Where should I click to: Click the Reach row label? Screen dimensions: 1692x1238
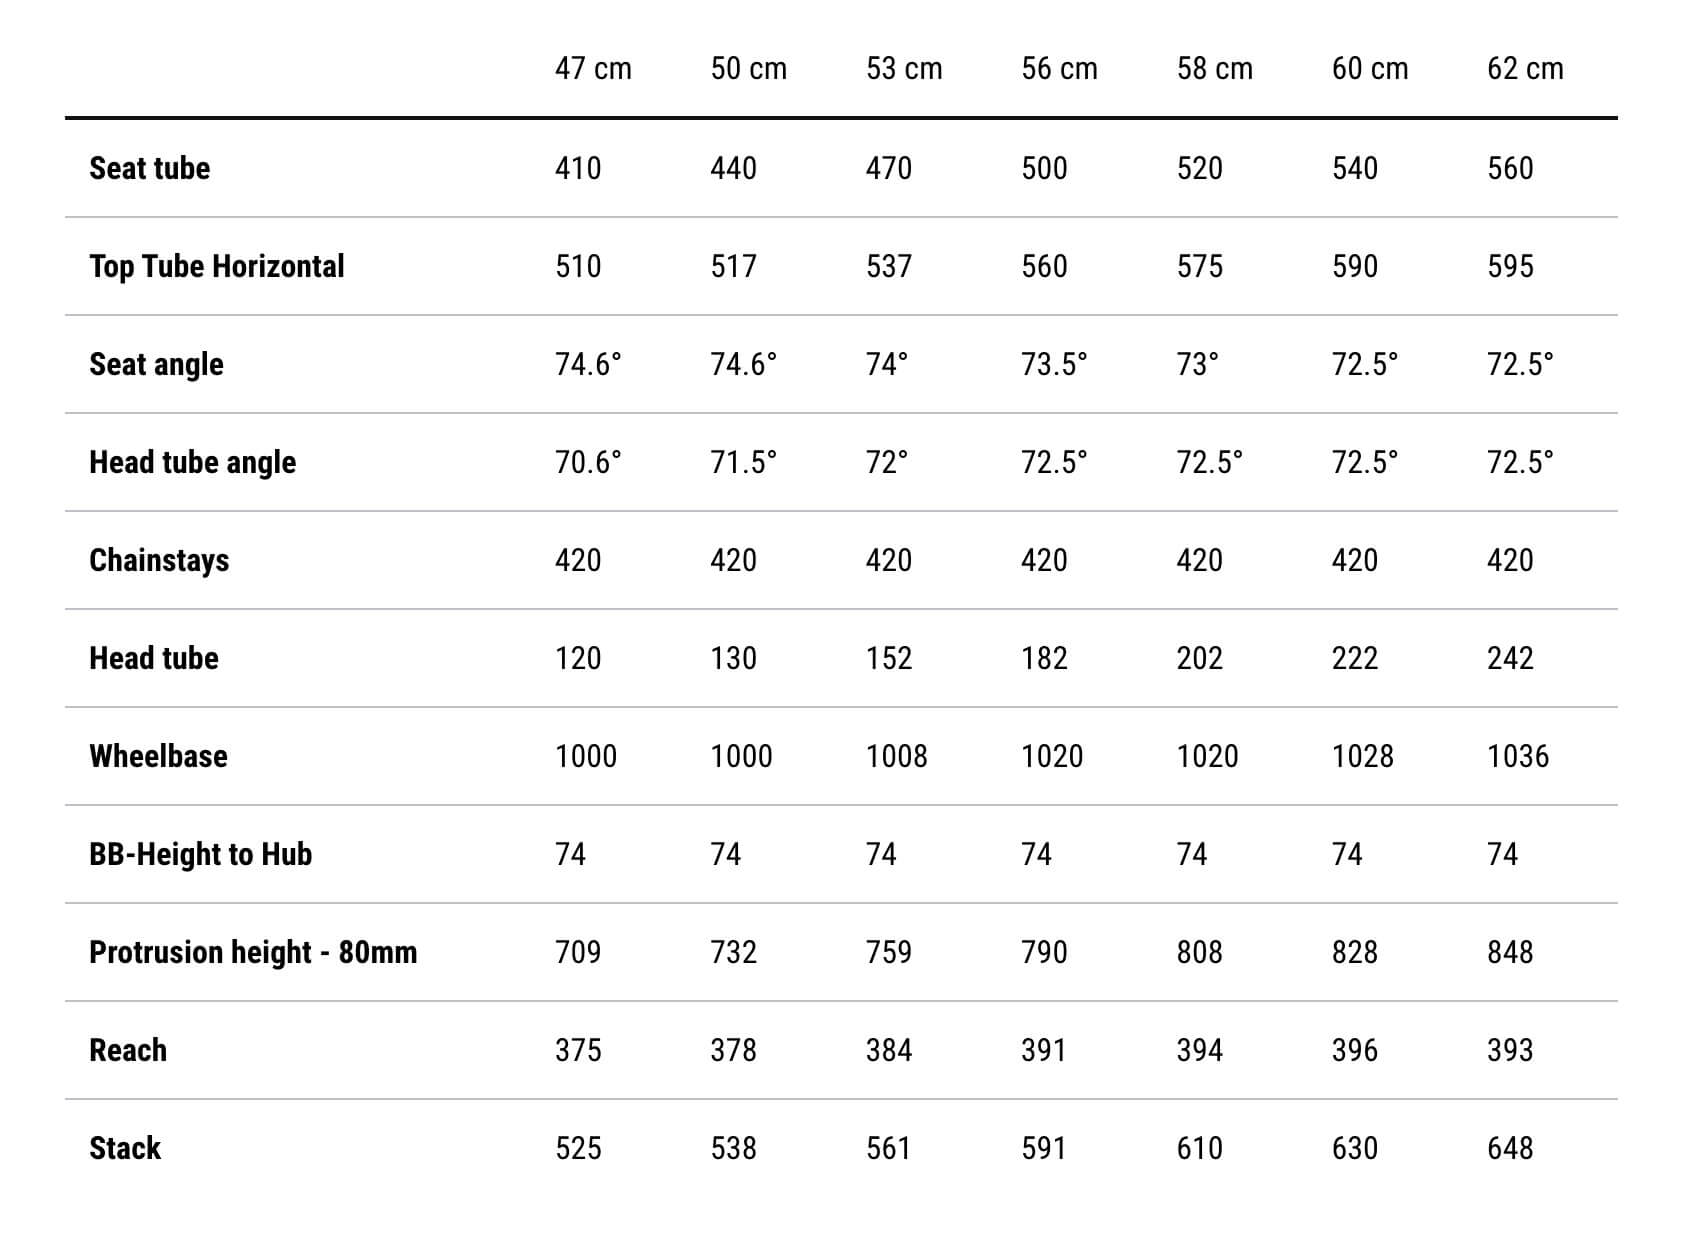tap(128, 1050)
